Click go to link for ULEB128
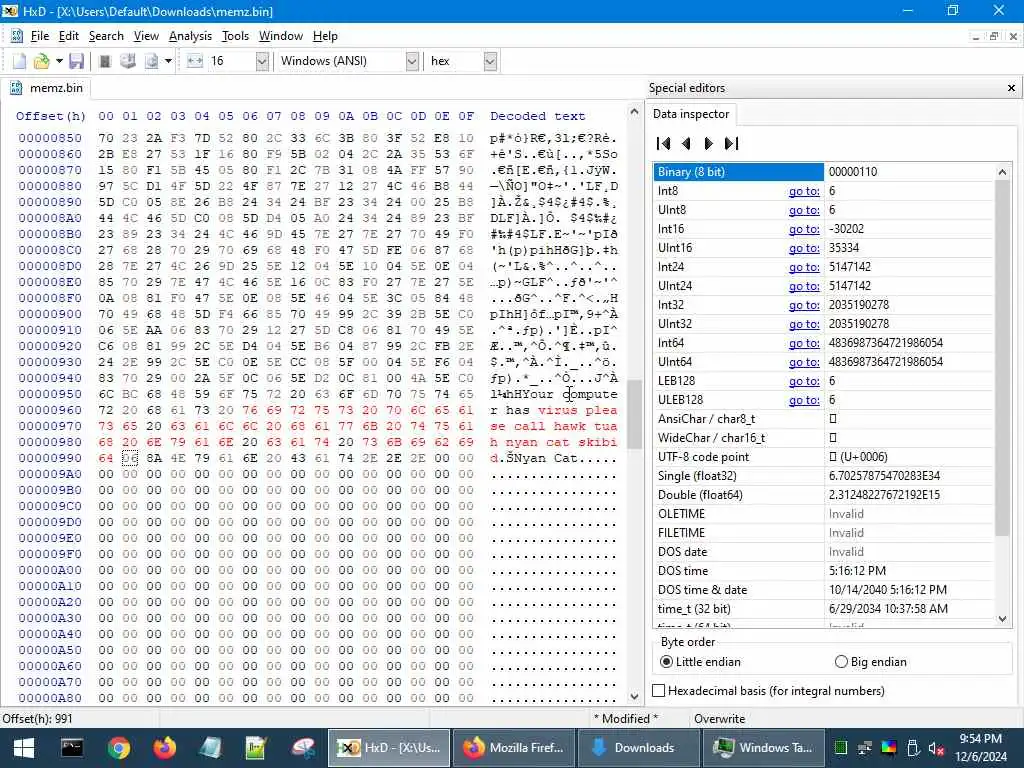The height and width of the screenshot is (768, 1024). pos(804,400)
